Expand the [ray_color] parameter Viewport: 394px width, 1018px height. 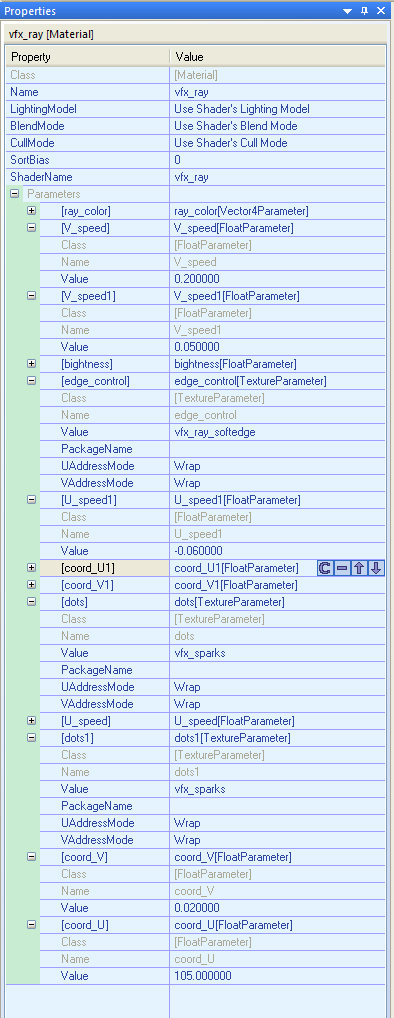pos(31,210)
